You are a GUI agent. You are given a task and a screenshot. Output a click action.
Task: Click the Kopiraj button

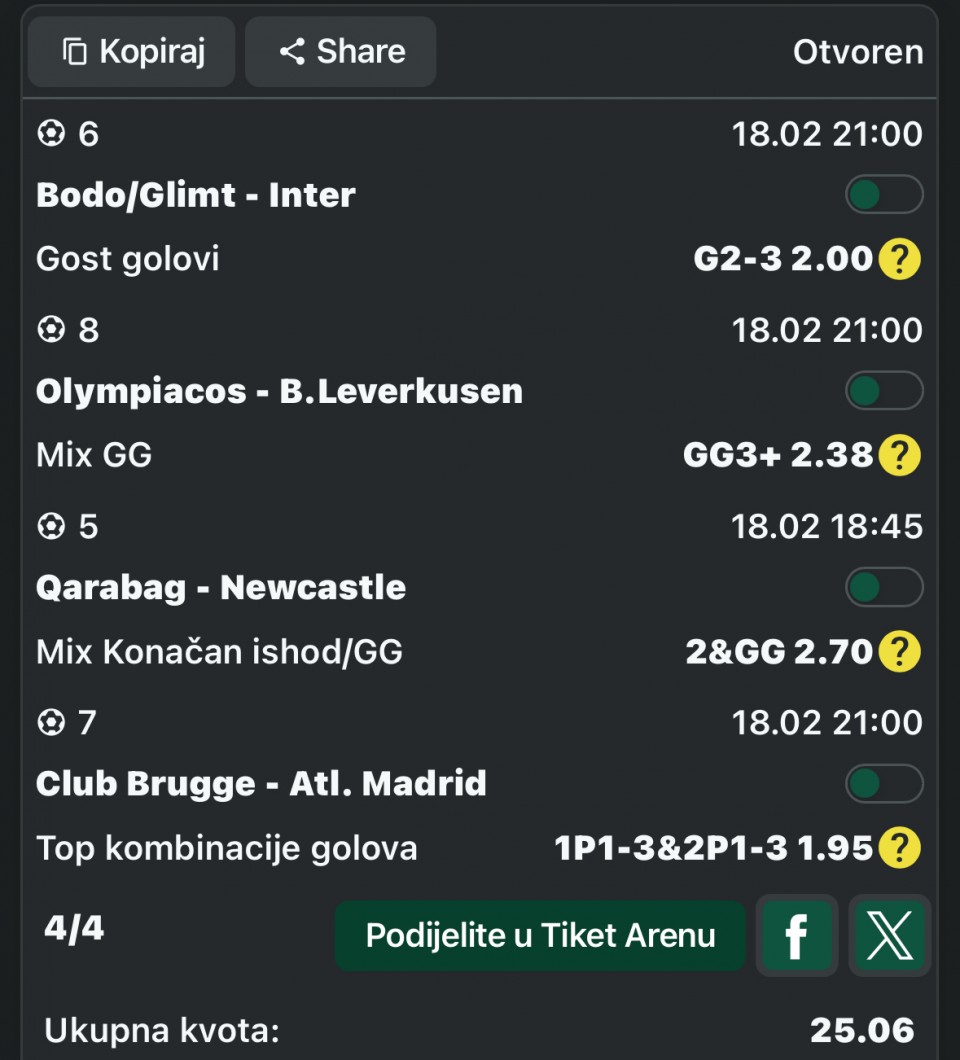pos(132,52)
